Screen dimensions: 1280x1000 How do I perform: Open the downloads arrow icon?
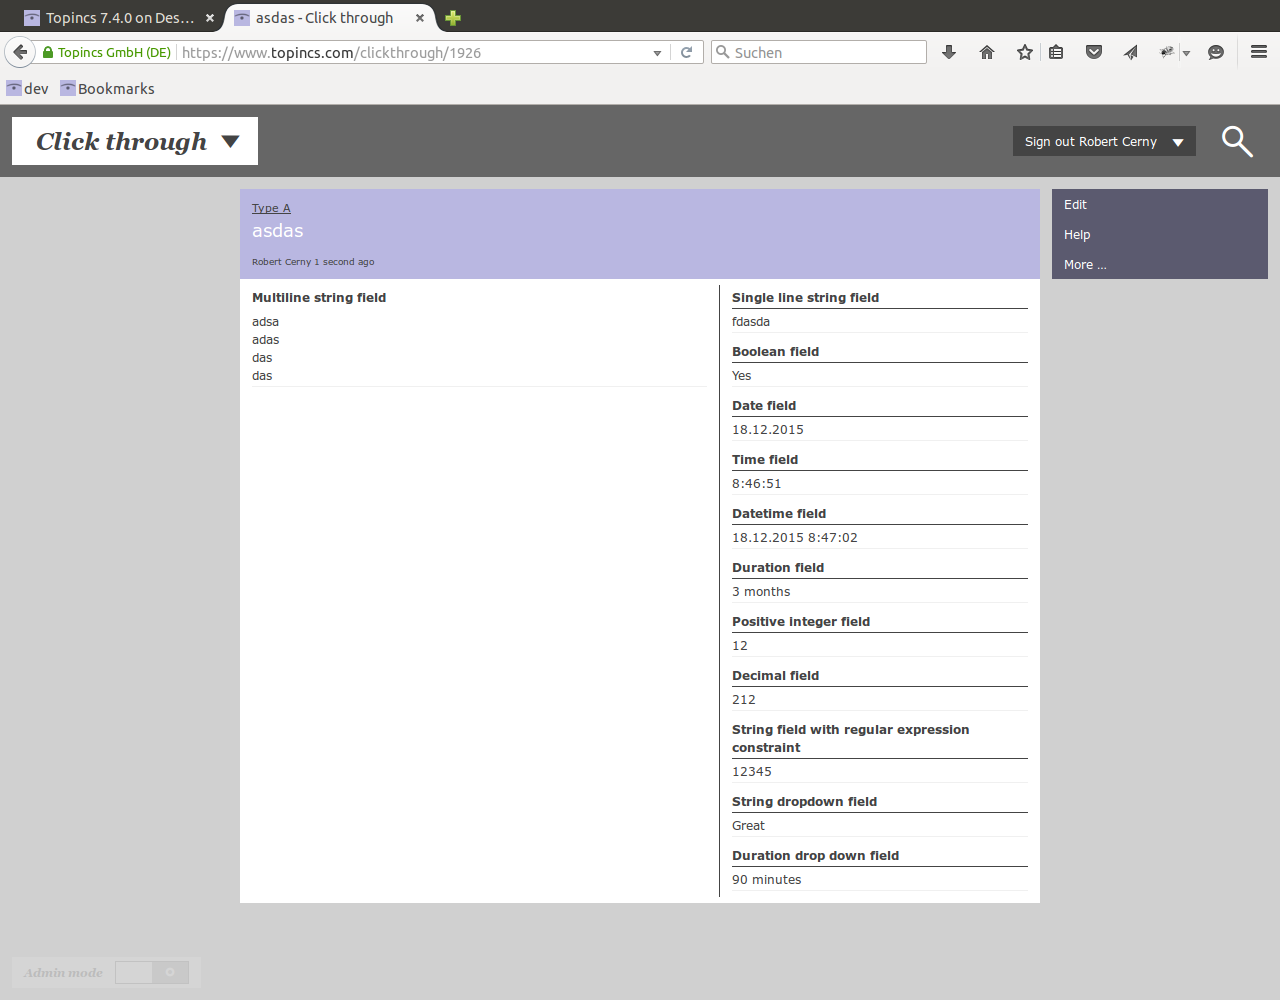pos(949,52)
